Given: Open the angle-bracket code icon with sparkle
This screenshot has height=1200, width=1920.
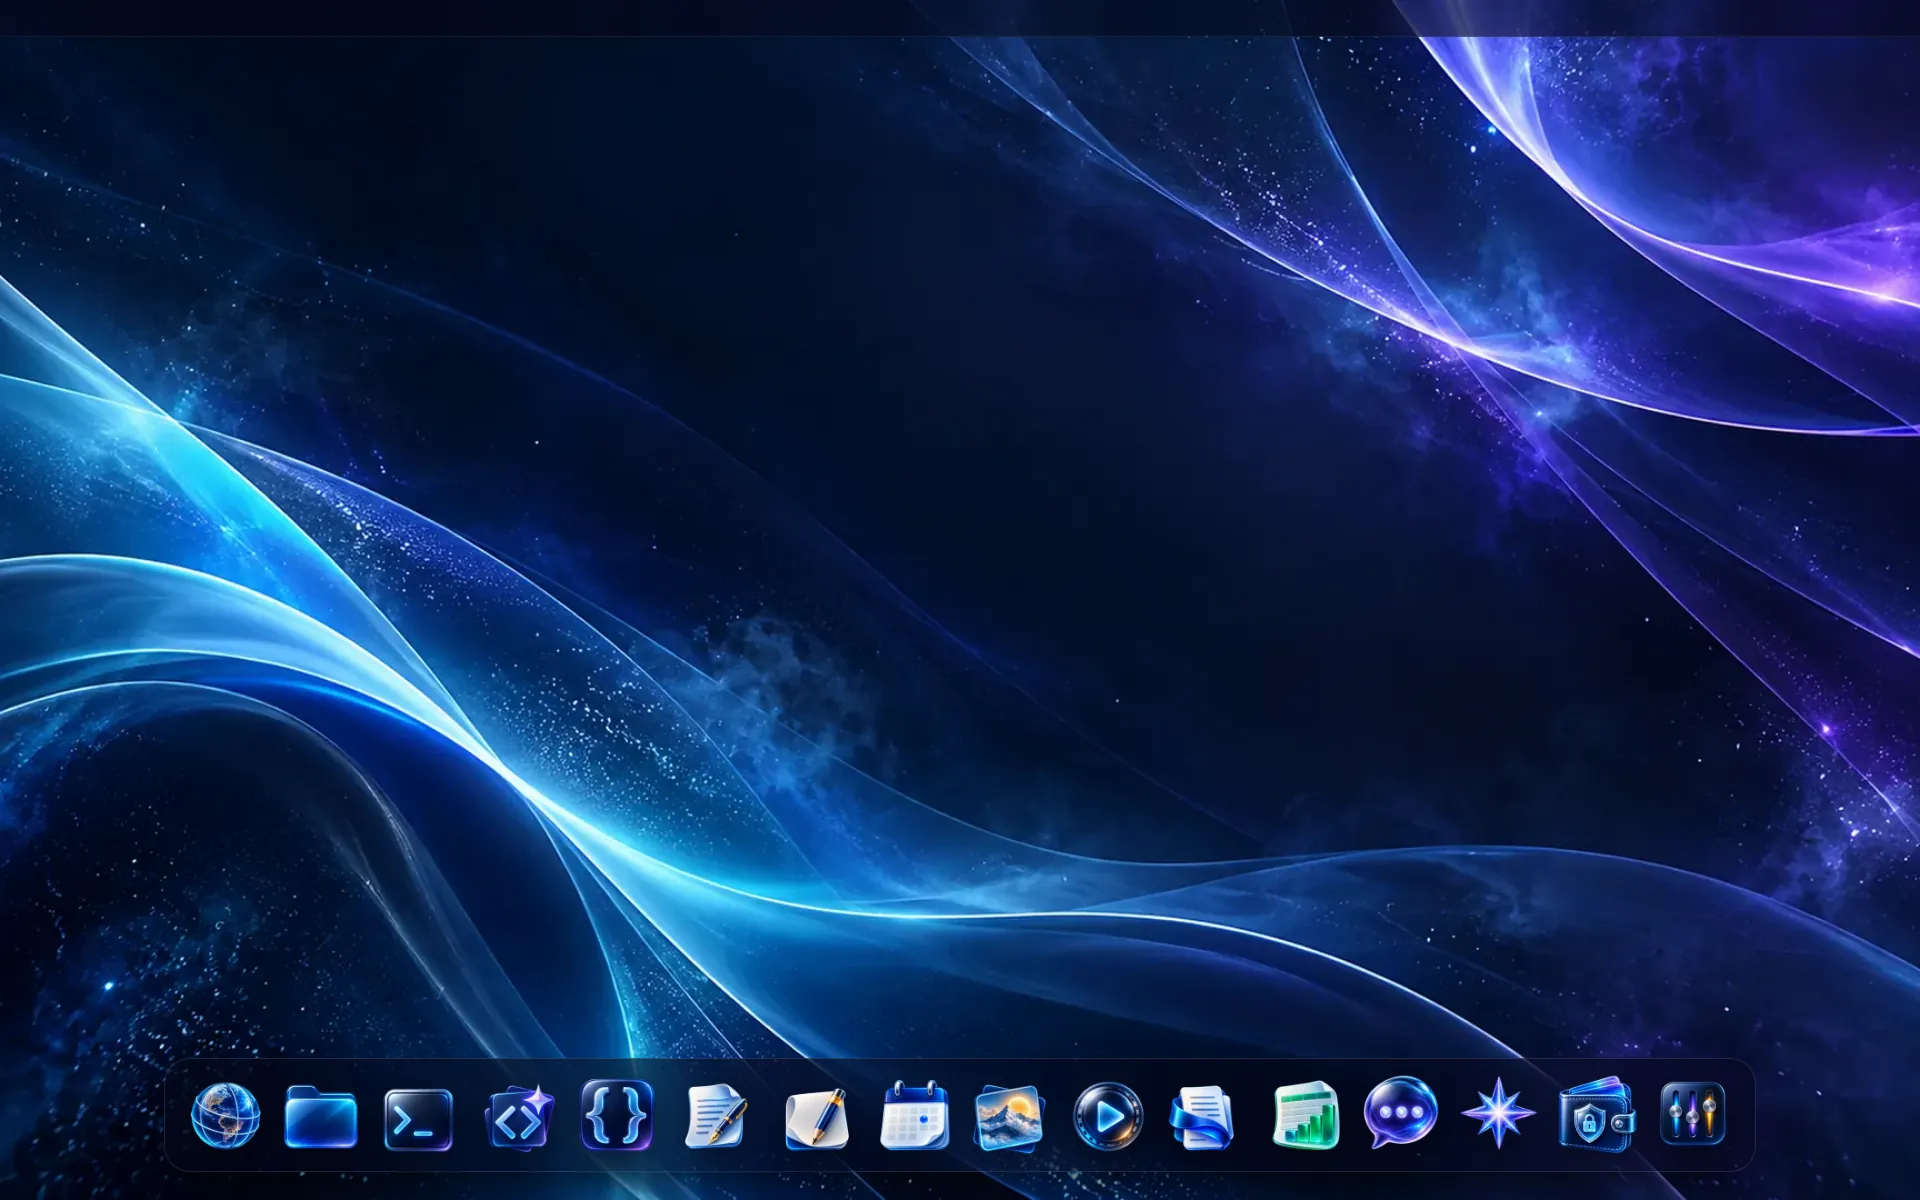Looking at the screenshot, I should coord(518,1117).
